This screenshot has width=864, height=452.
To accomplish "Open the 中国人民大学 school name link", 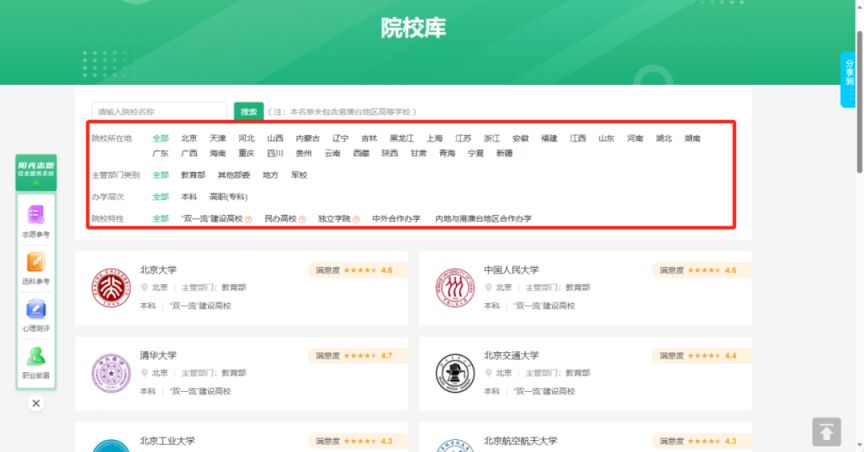I will tap(511, 270).
